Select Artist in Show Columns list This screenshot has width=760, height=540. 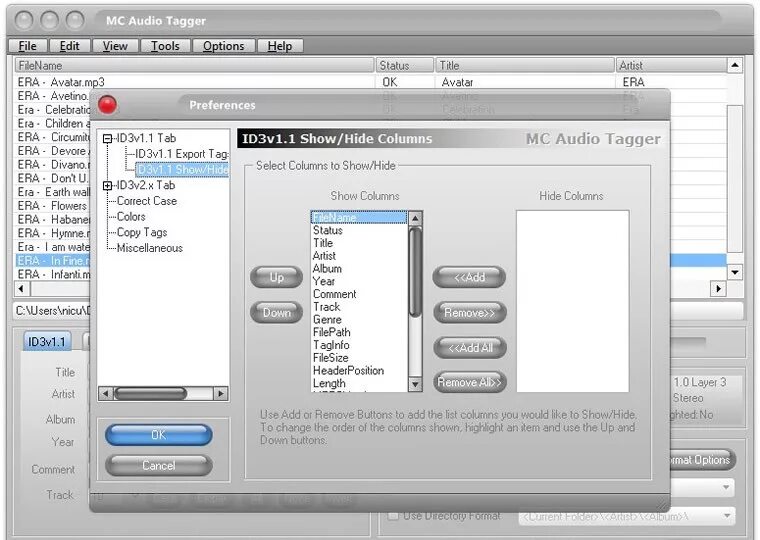pos(359,255)
